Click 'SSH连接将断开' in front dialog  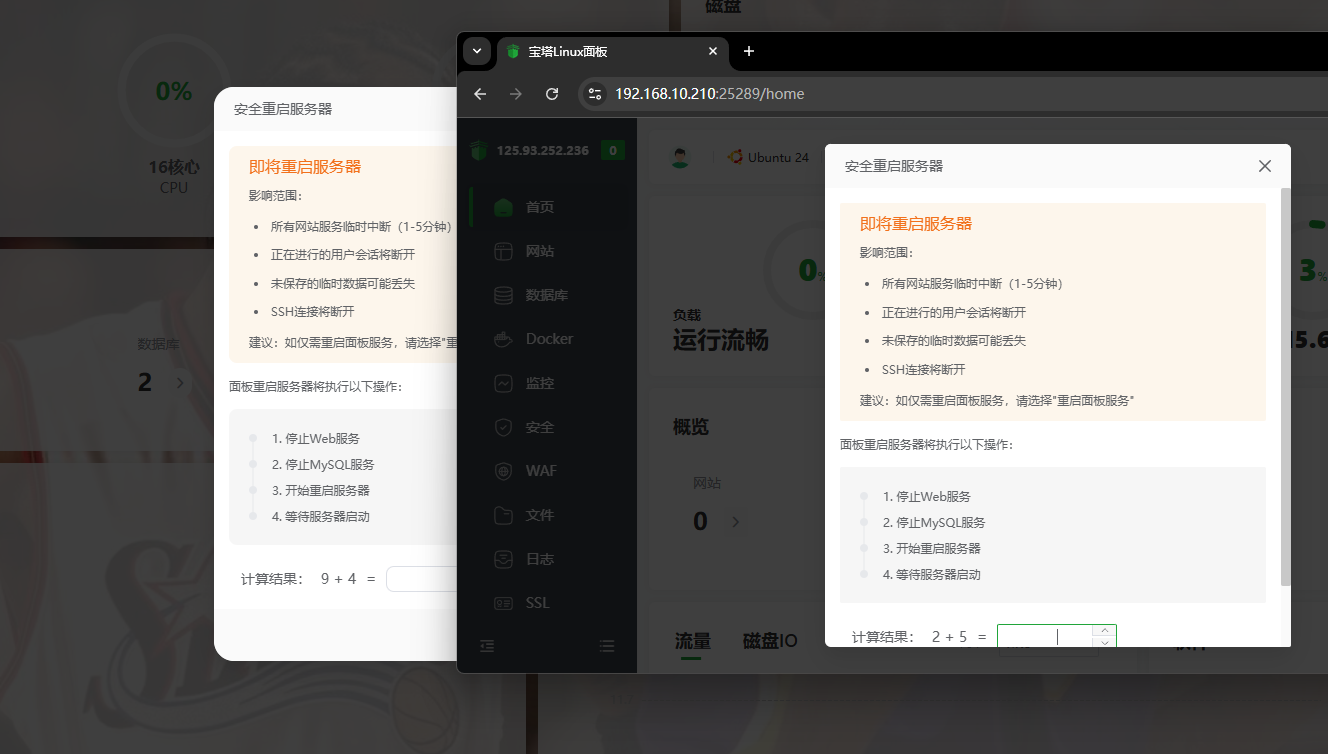924,369
